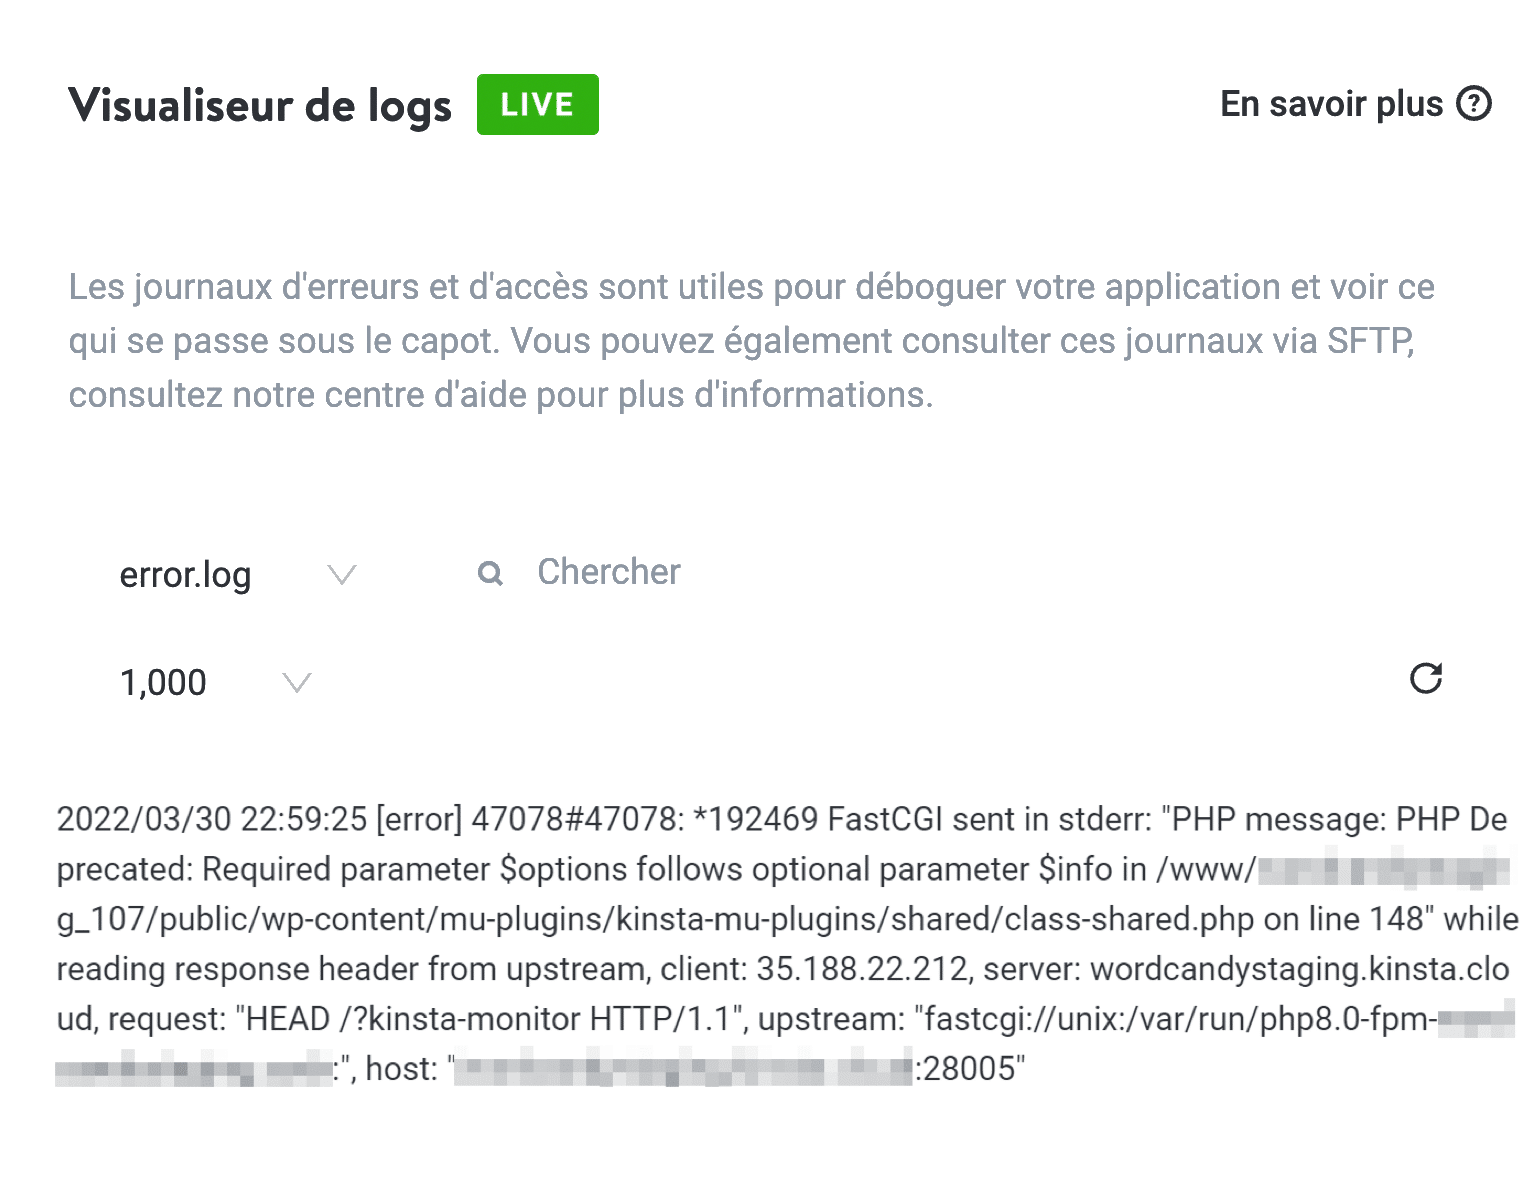
Task: Reload the error log with the circular arrow
Action: tap(1425, 679)
